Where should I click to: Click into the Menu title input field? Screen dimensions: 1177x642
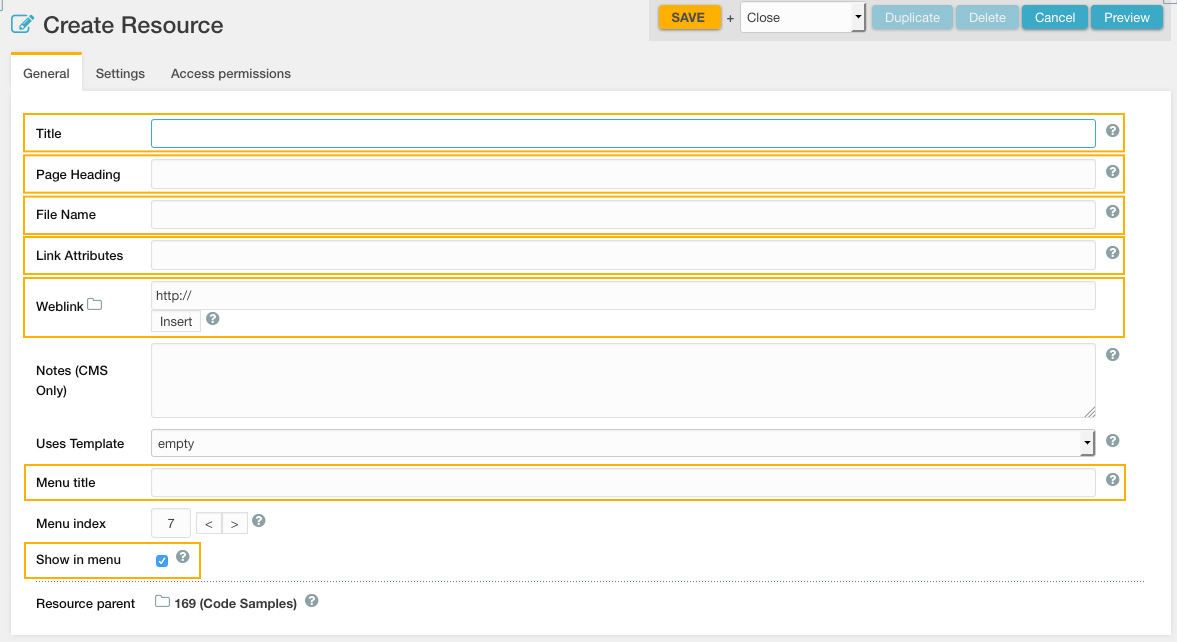tap(622, 483)
